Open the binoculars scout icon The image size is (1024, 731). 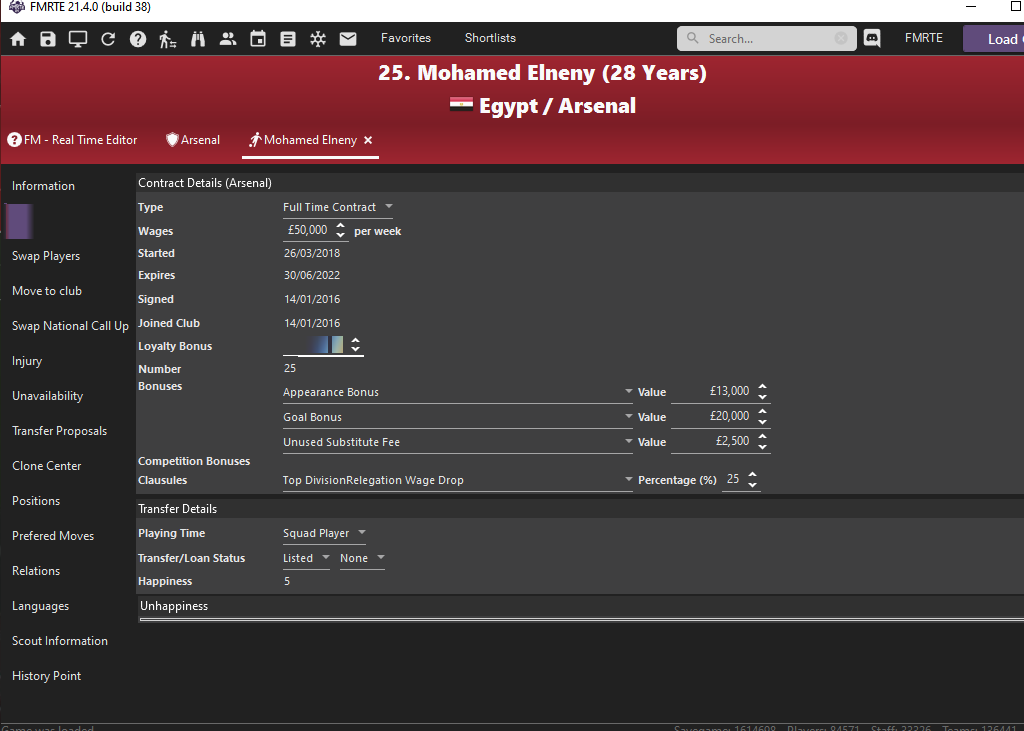[198, 39]
